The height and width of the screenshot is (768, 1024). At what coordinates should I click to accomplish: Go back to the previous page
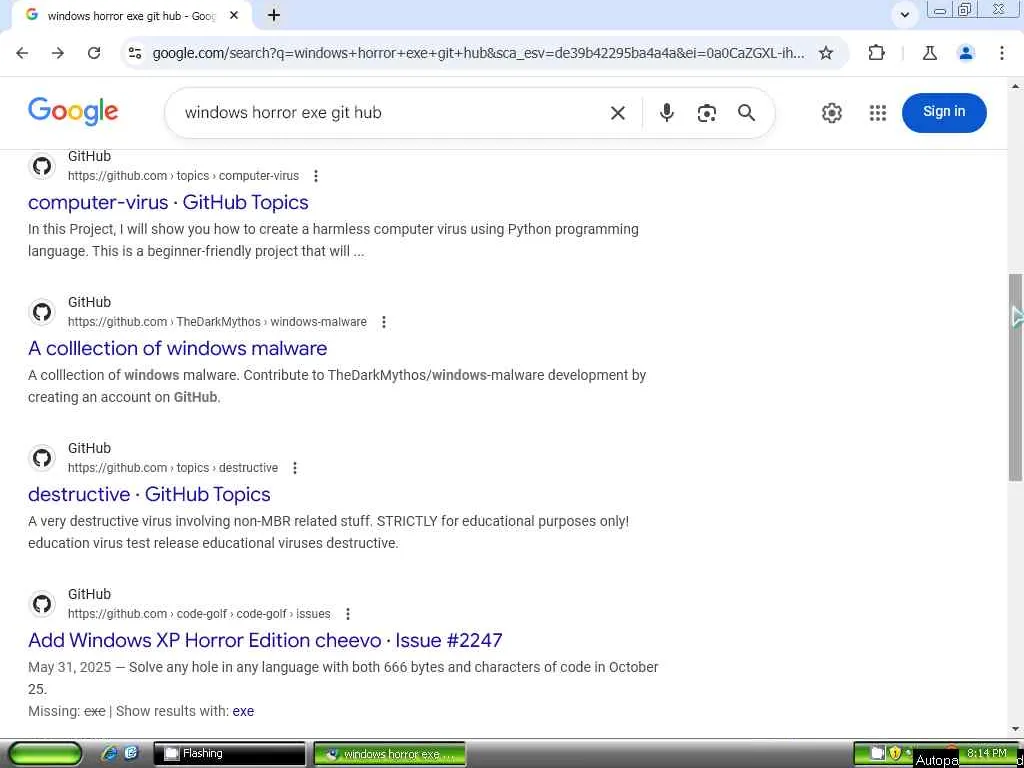click(22, 53)
